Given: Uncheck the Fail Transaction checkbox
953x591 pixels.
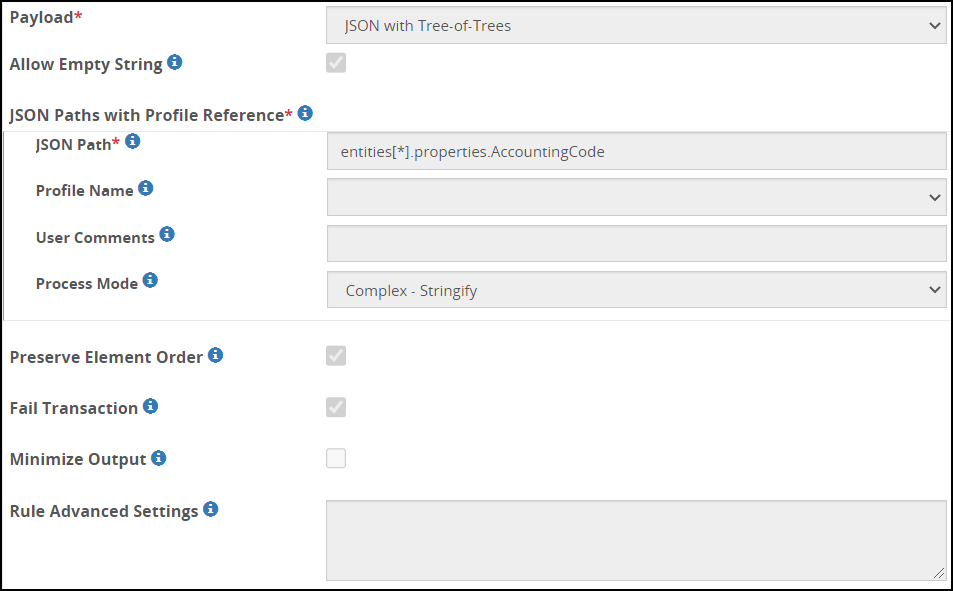Looking at the screenshot, I should pyautogui.click(x=336, y=407).
